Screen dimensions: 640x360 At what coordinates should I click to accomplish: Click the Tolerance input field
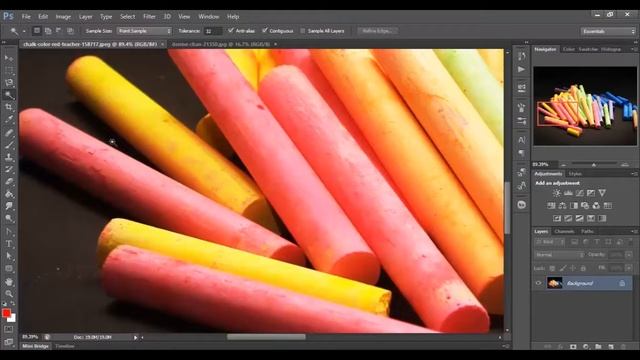click(x=213, y=31)
